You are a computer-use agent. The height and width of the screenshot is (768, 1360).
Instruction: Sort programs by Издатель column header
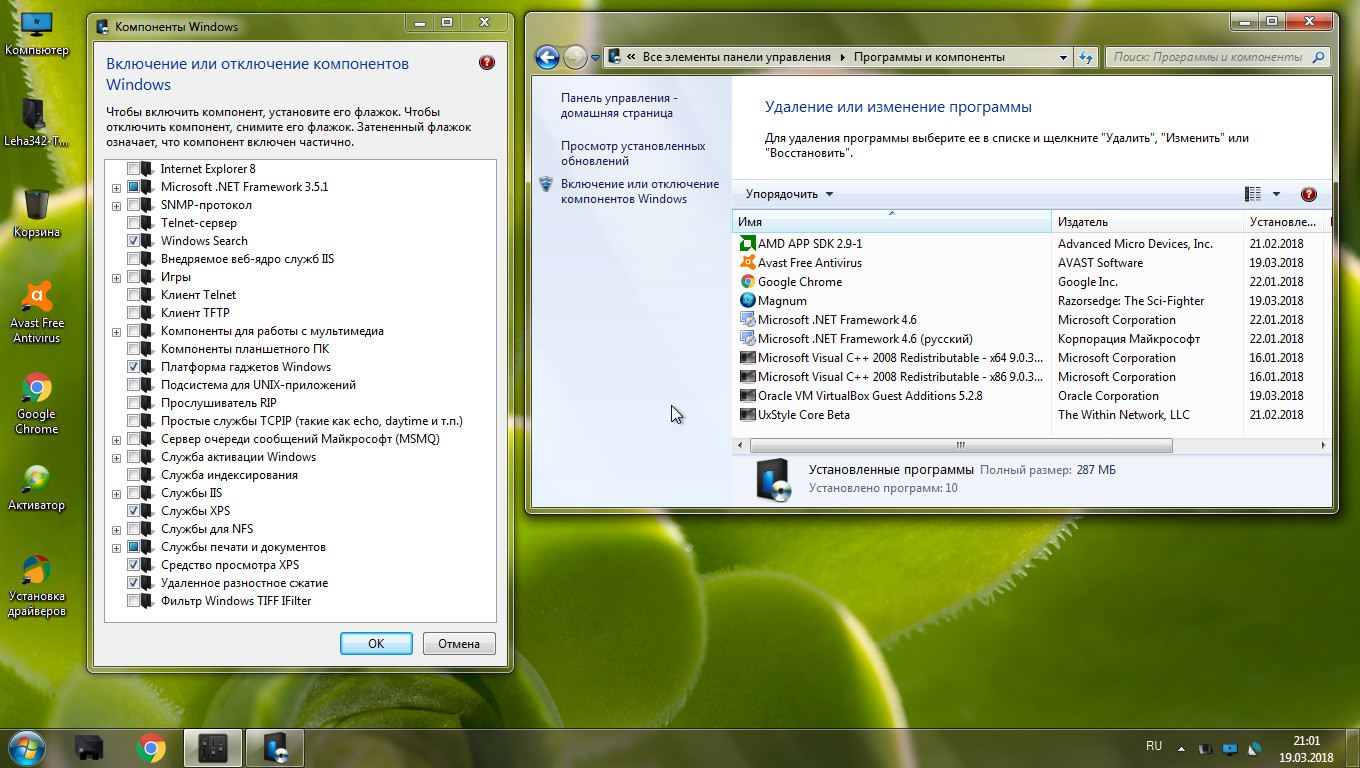click(1148, 222)
